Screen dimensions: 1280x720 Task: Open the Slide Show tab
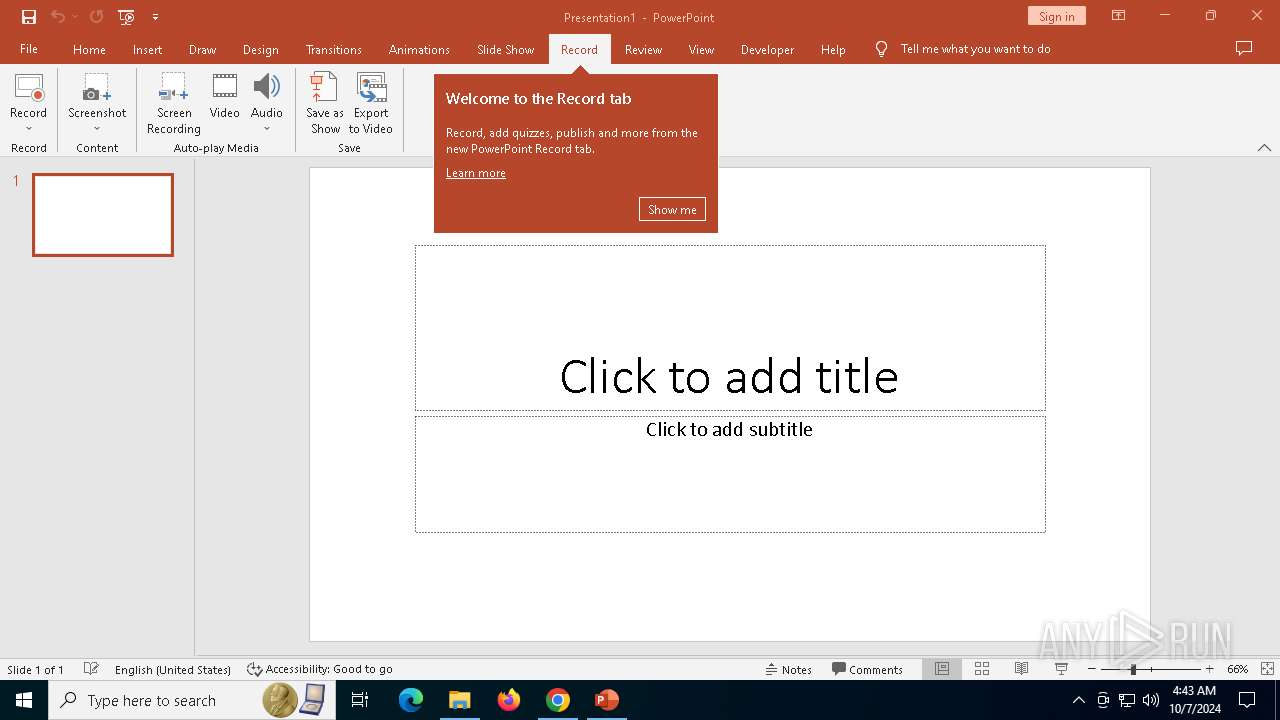505,49
